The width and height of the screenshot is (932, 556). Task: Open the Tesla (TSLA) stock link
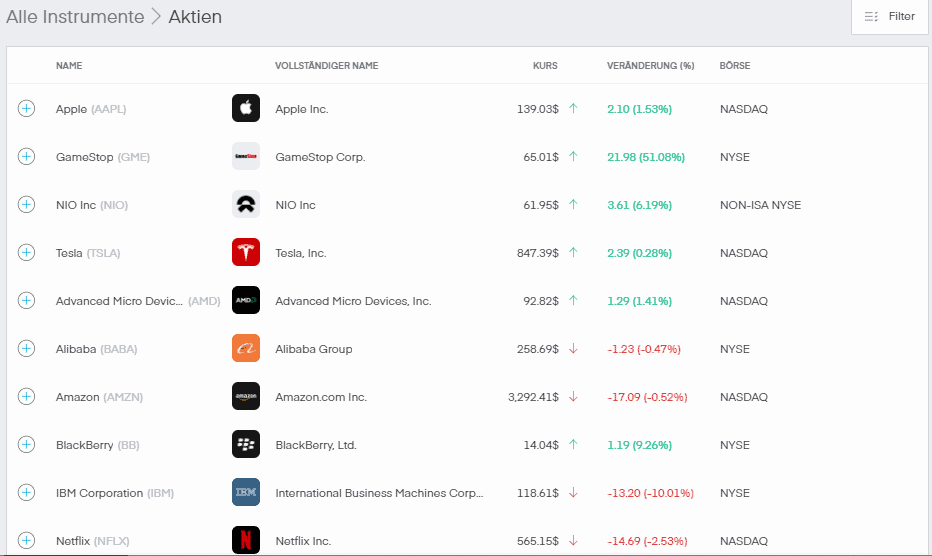click(x=88, y=253)
